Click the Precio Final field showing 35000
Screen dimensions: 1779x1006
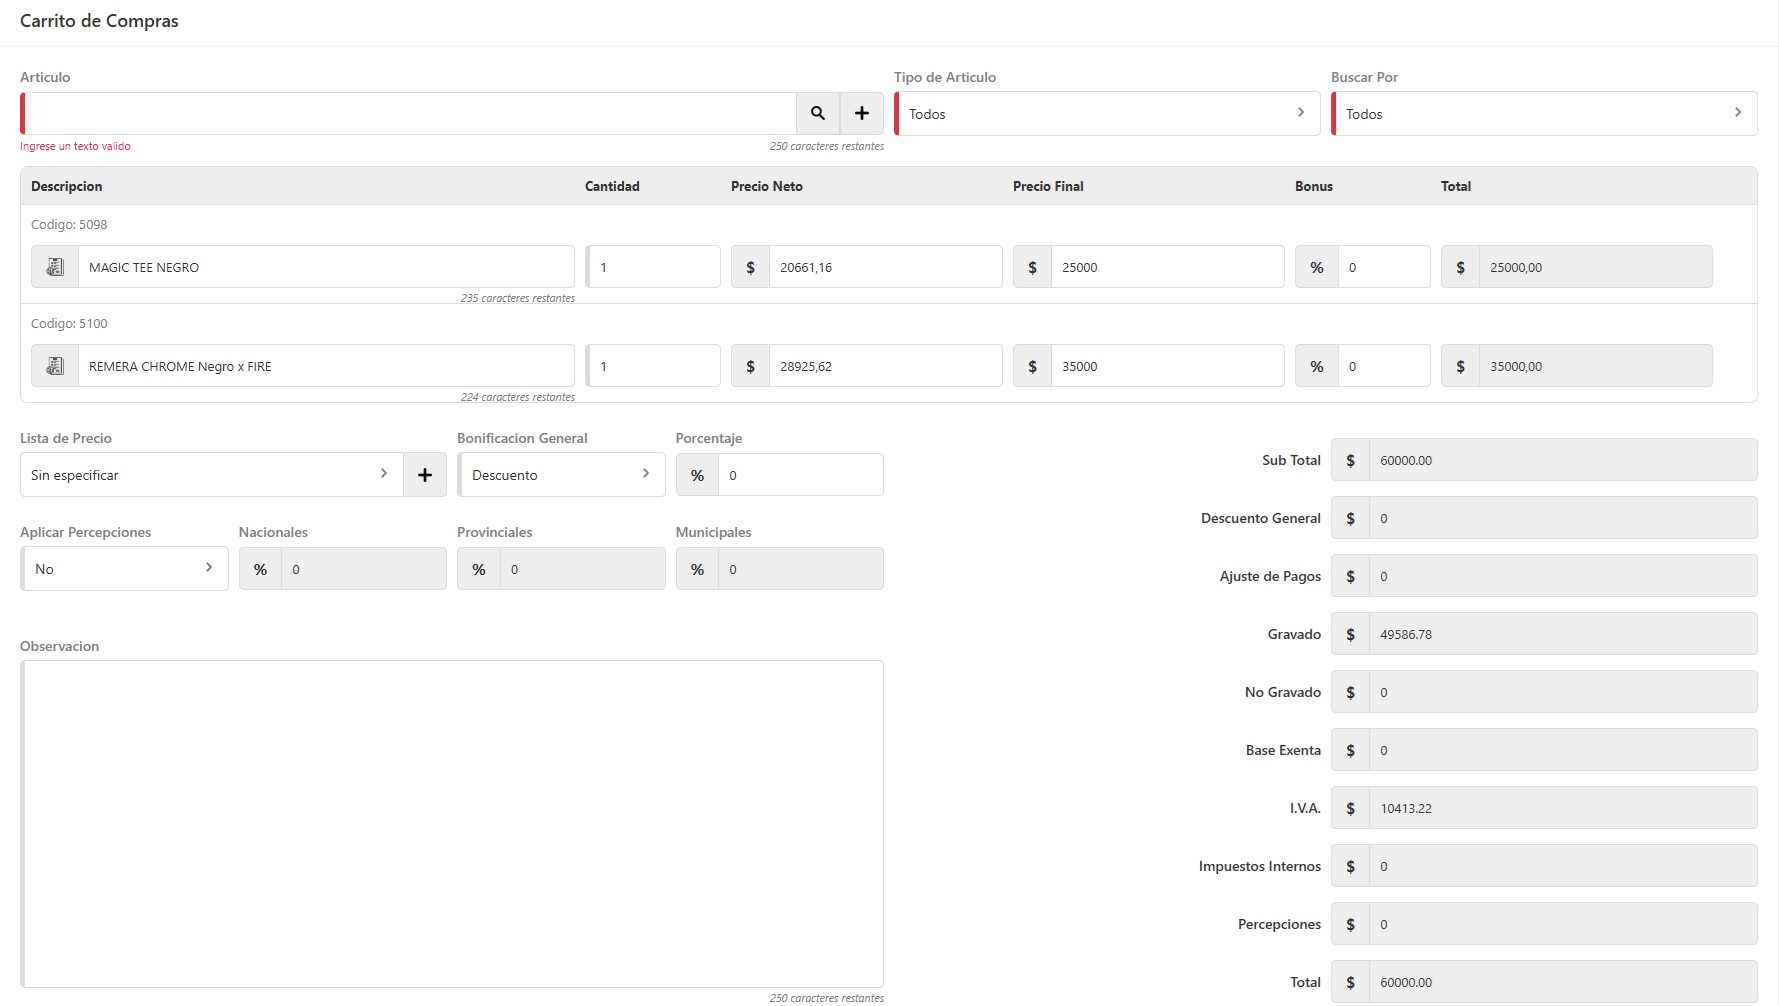tap(1166, 366)
